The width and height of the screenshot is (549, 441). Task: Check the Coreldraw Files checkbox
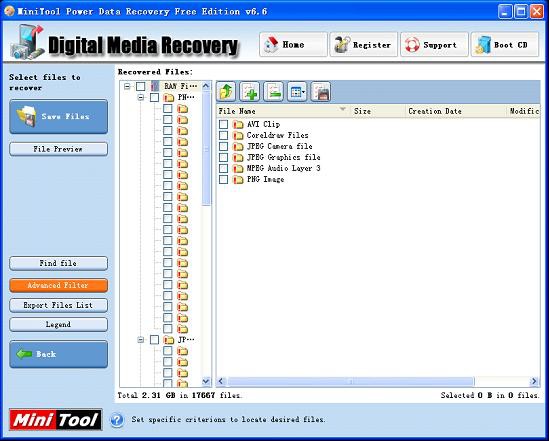[223, 135]
